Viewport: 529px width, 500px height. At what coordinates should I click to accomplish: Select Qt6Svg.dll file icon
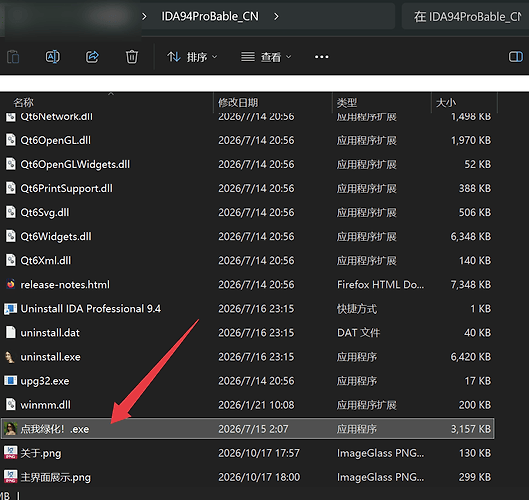(x=11, y=212)
